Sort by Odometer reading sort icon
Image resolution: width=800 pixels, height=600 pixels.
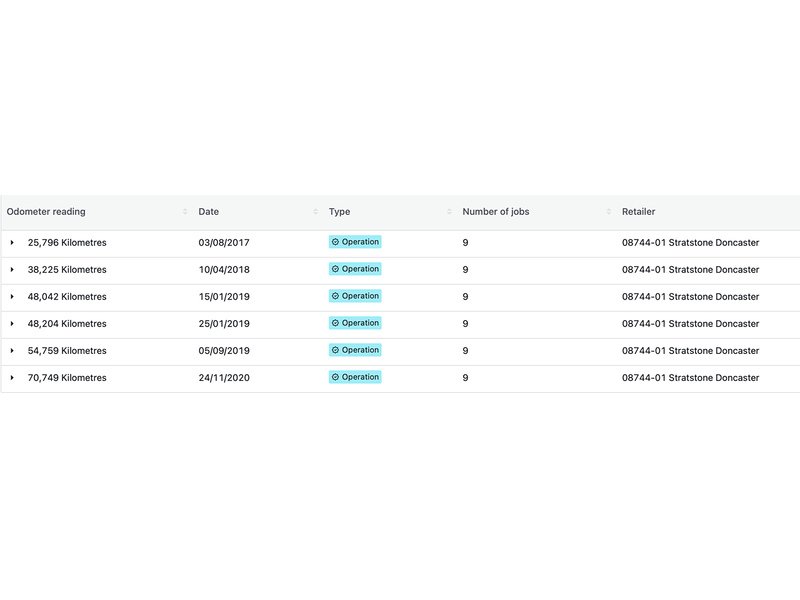tap(185, 212)
